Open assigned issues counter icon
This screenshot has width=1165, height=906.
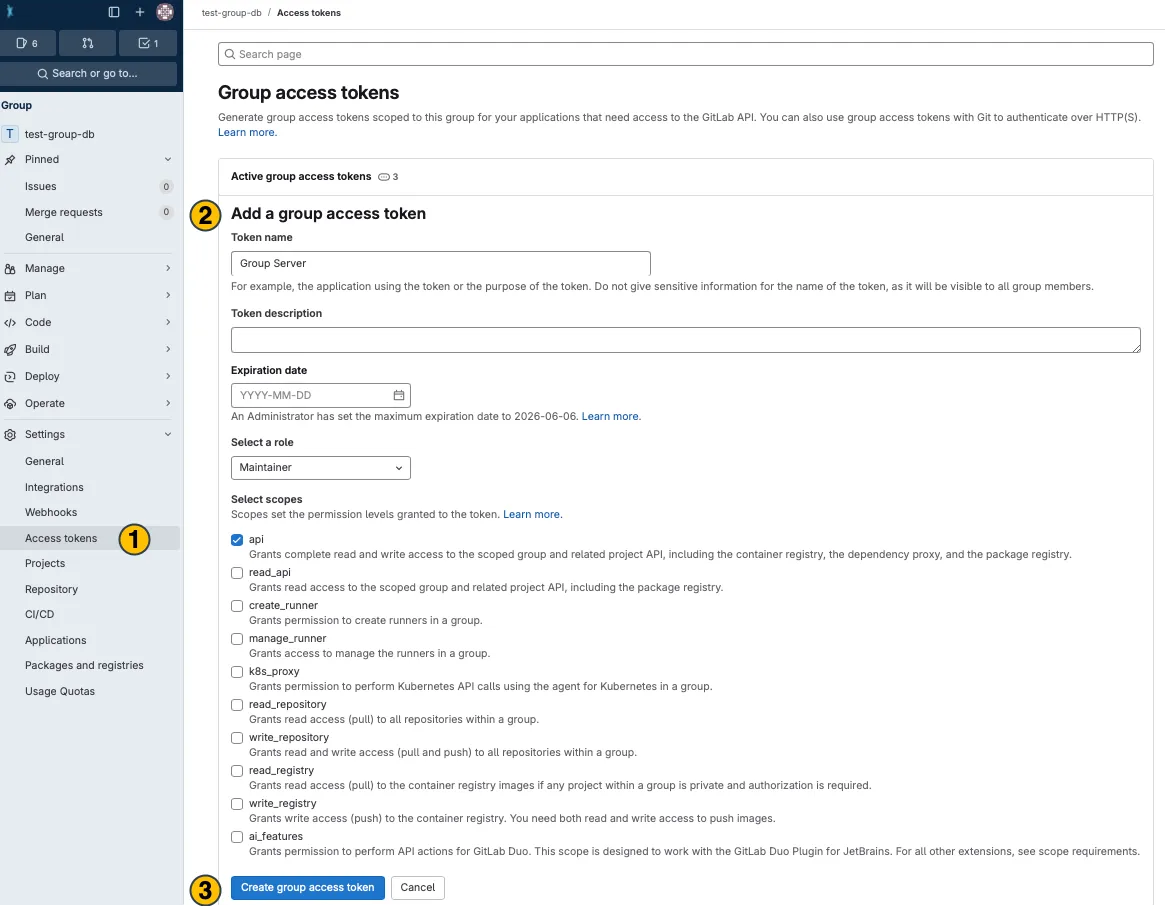click(x=28, y=43)
